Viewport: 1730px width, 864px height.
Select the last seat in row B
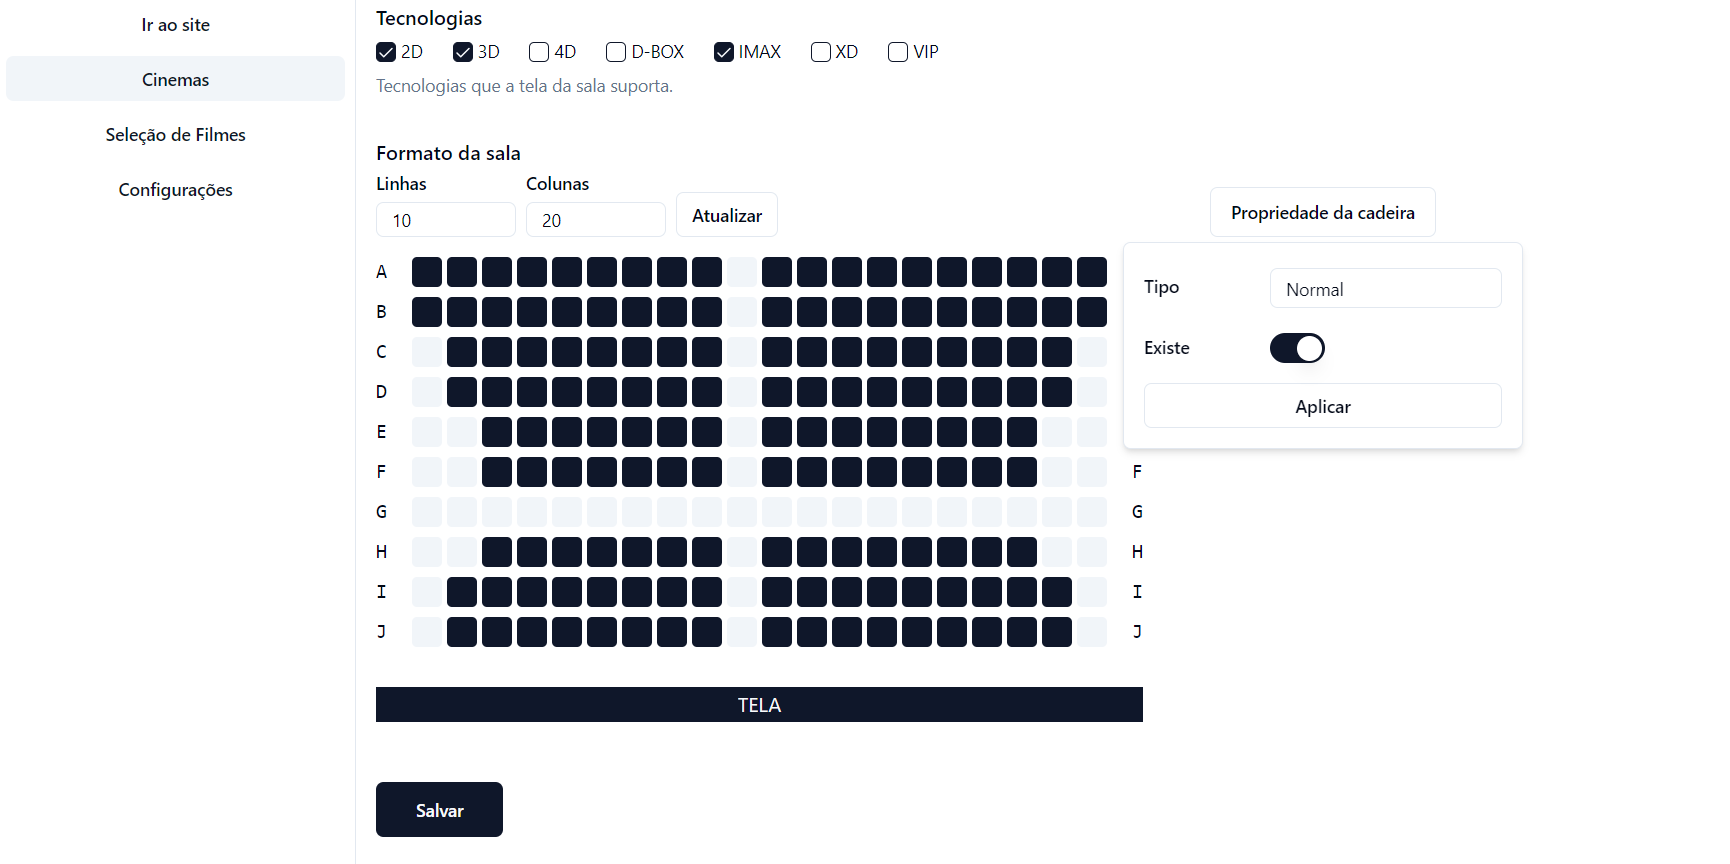click(x=1092, y=312)
